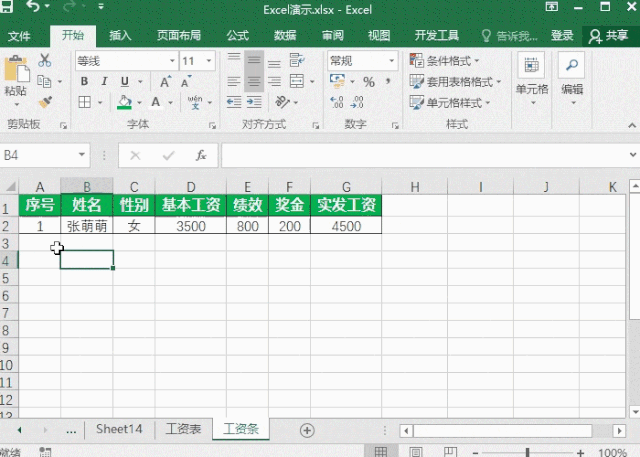Open font name dropdown 等线

coord(173,61)
